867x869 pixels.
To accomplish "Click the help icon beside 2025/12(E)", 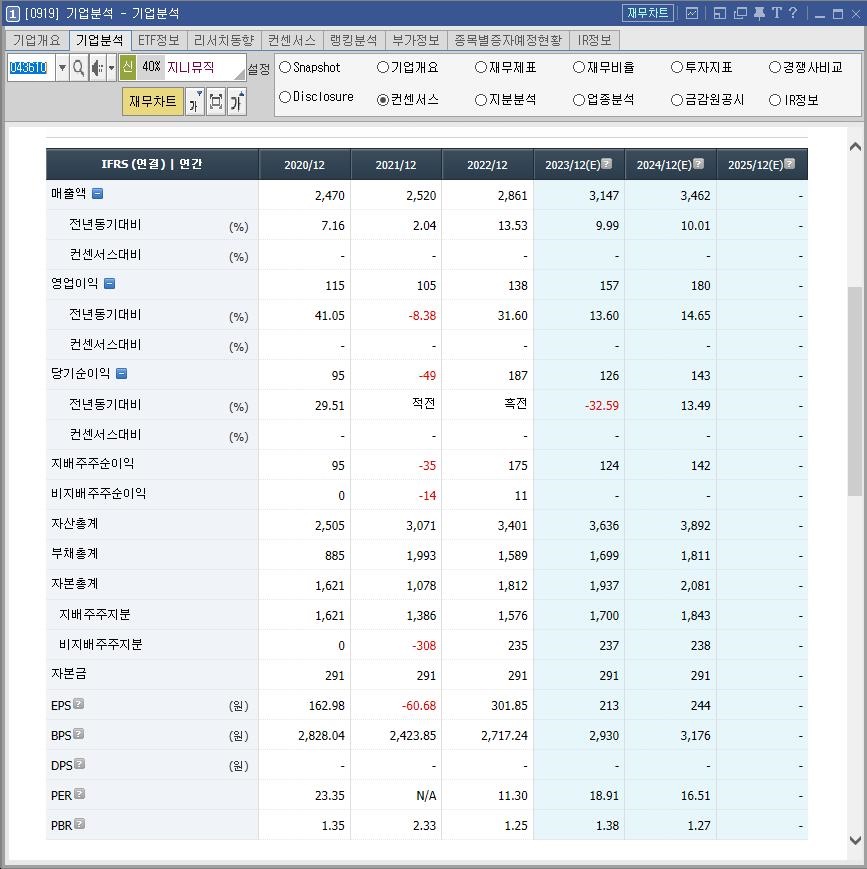I will 790,163.
